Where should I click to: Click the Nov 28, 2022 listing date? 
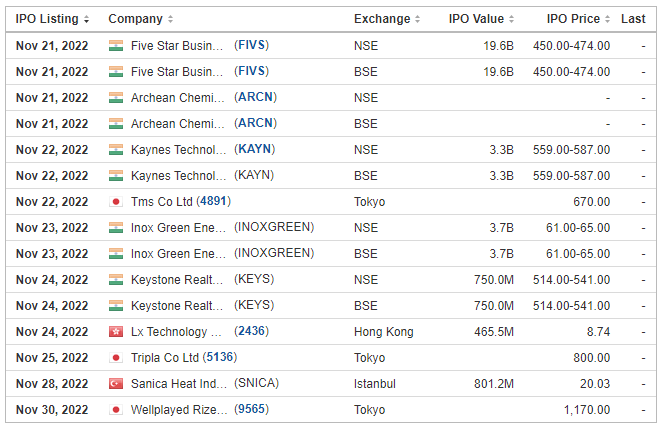[x=52, y=384]
